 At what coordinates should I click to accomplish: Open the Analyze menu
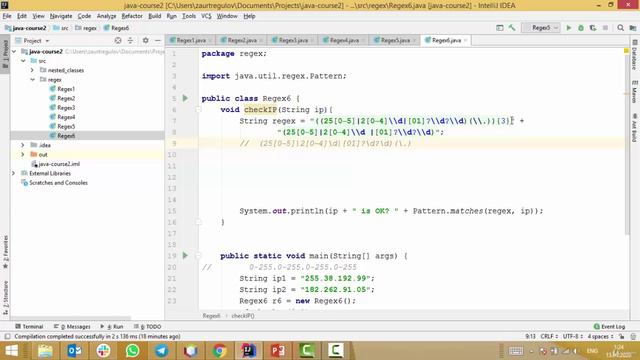coord(106,16)
